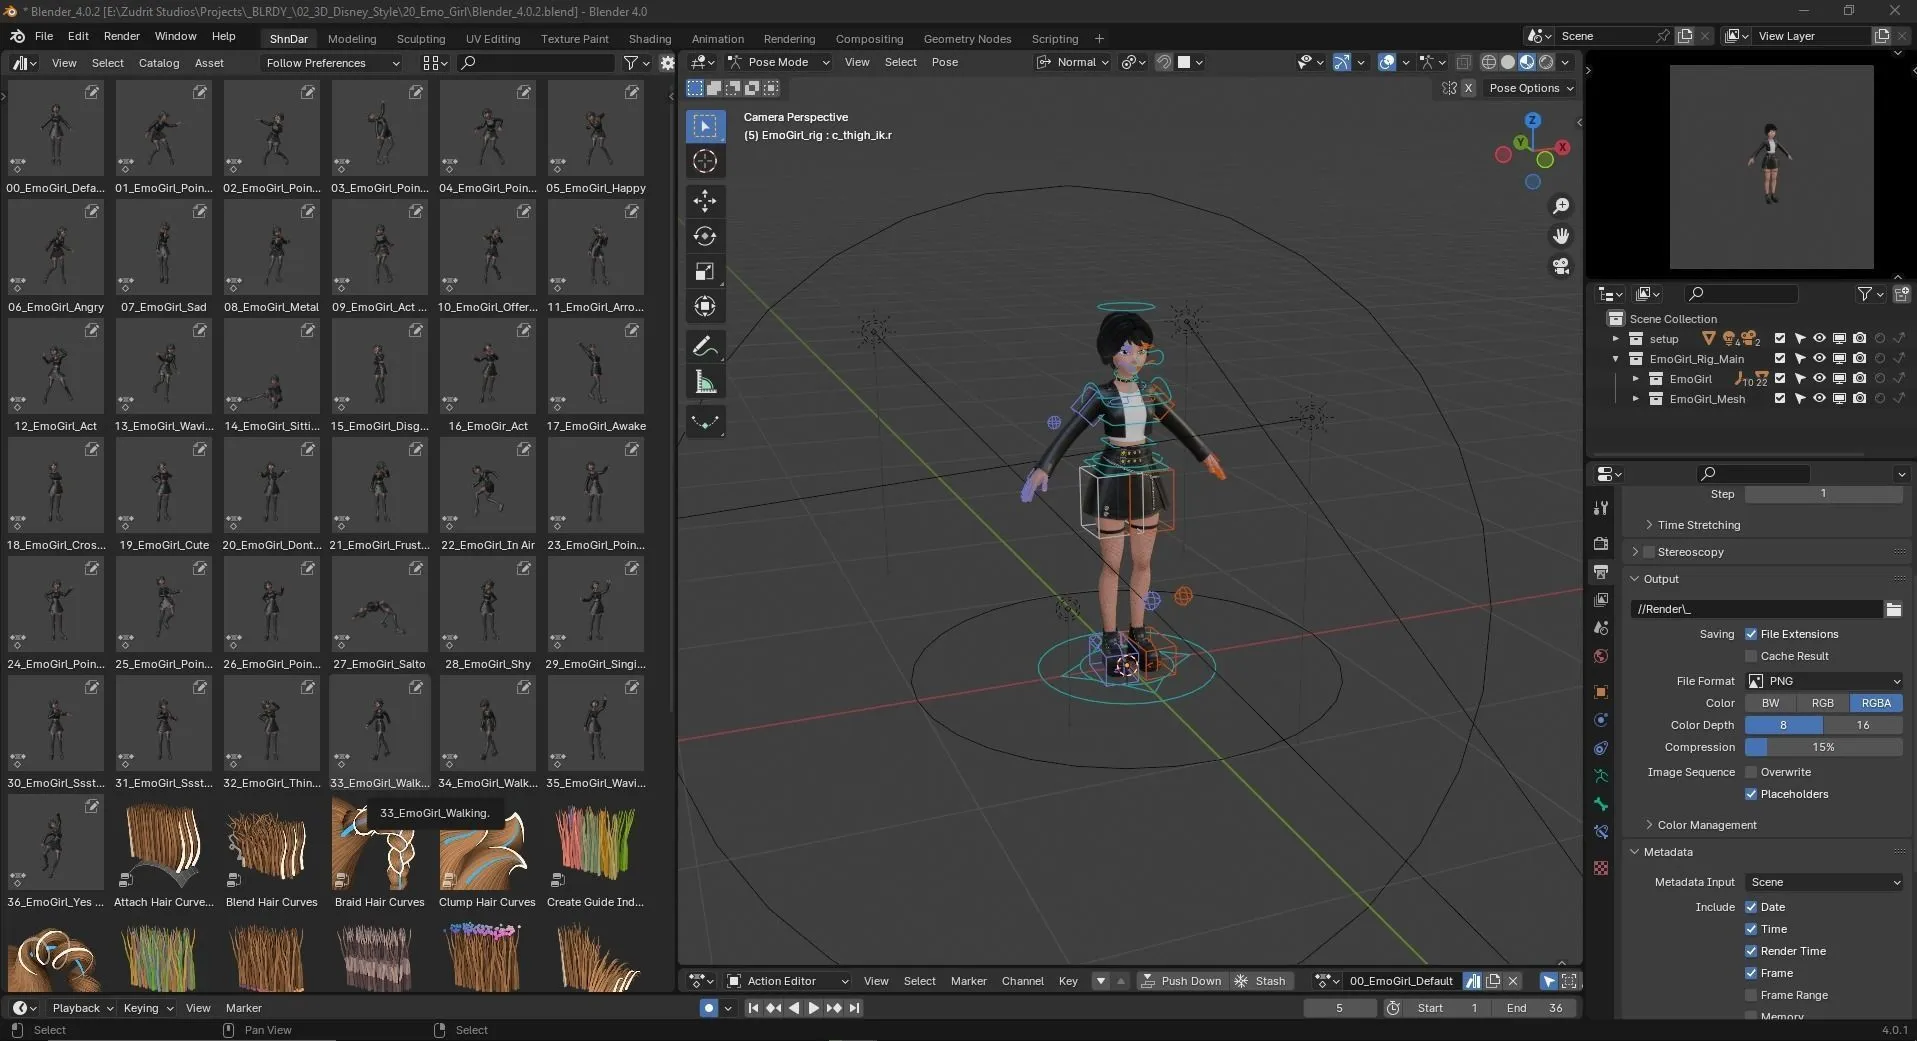The image size is (1917, 1041).
Task: Open the Output Properties tab icon
Action: click(x=1601, y=571)
